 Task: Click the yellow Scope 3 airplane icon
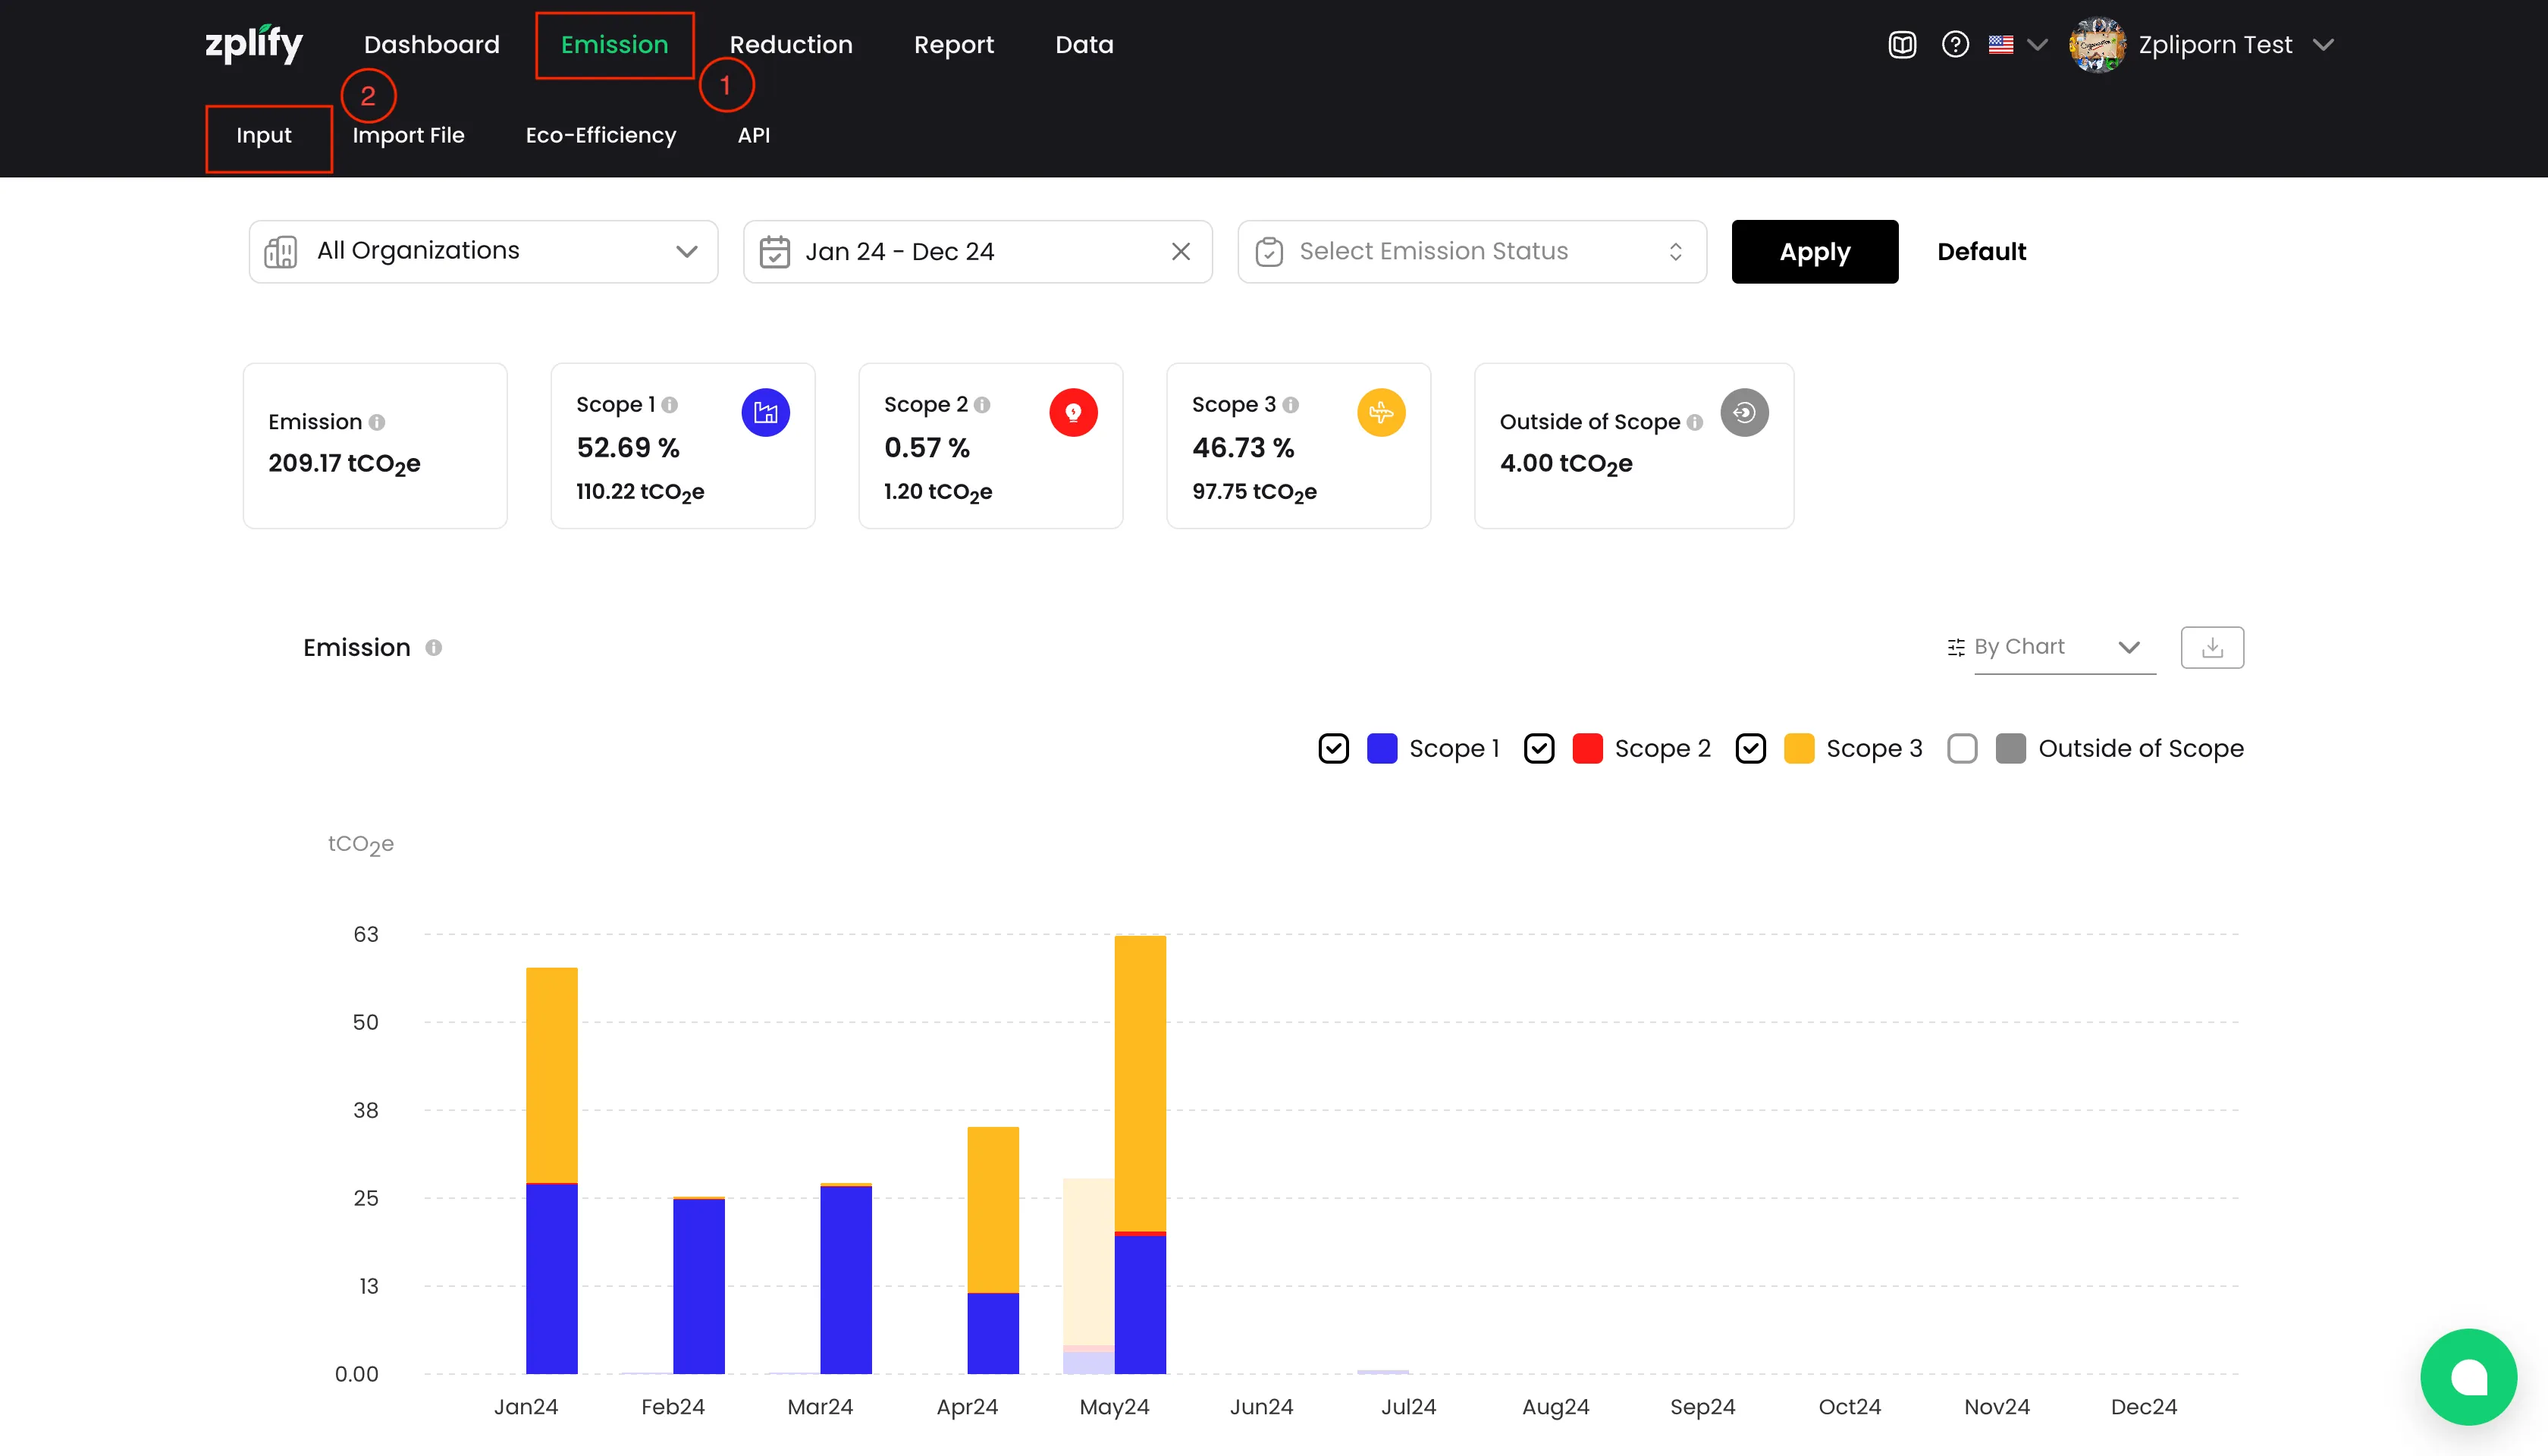click(x=1381, y=412)
